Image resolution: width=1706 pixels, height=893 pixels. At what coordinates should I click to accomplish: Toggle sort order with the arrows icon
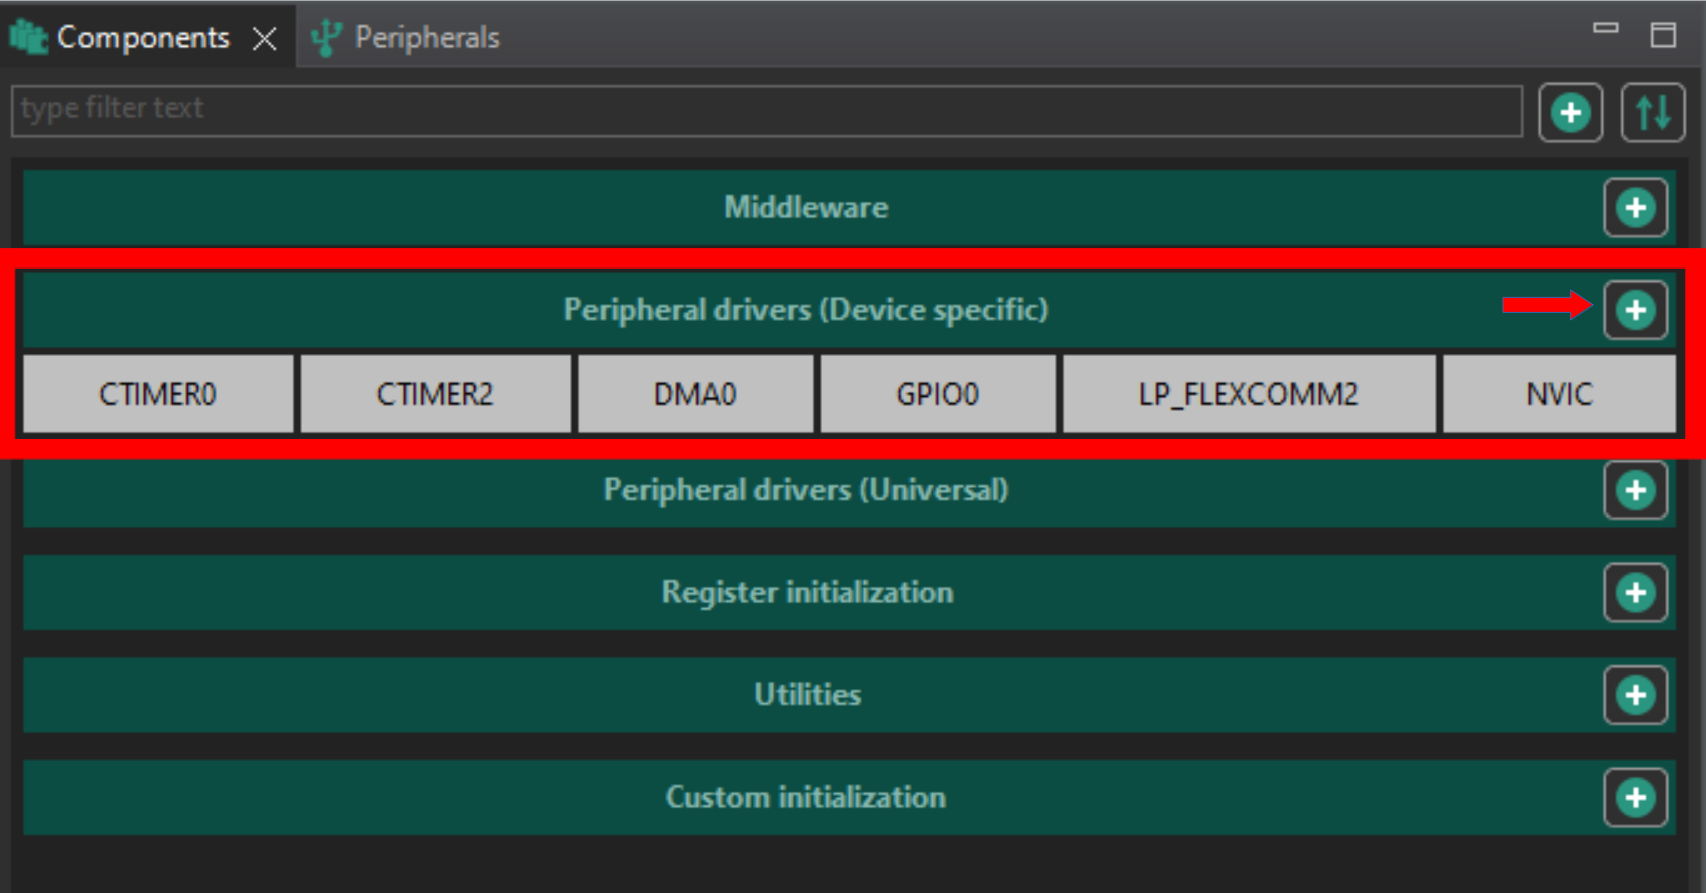(1652, 112)
